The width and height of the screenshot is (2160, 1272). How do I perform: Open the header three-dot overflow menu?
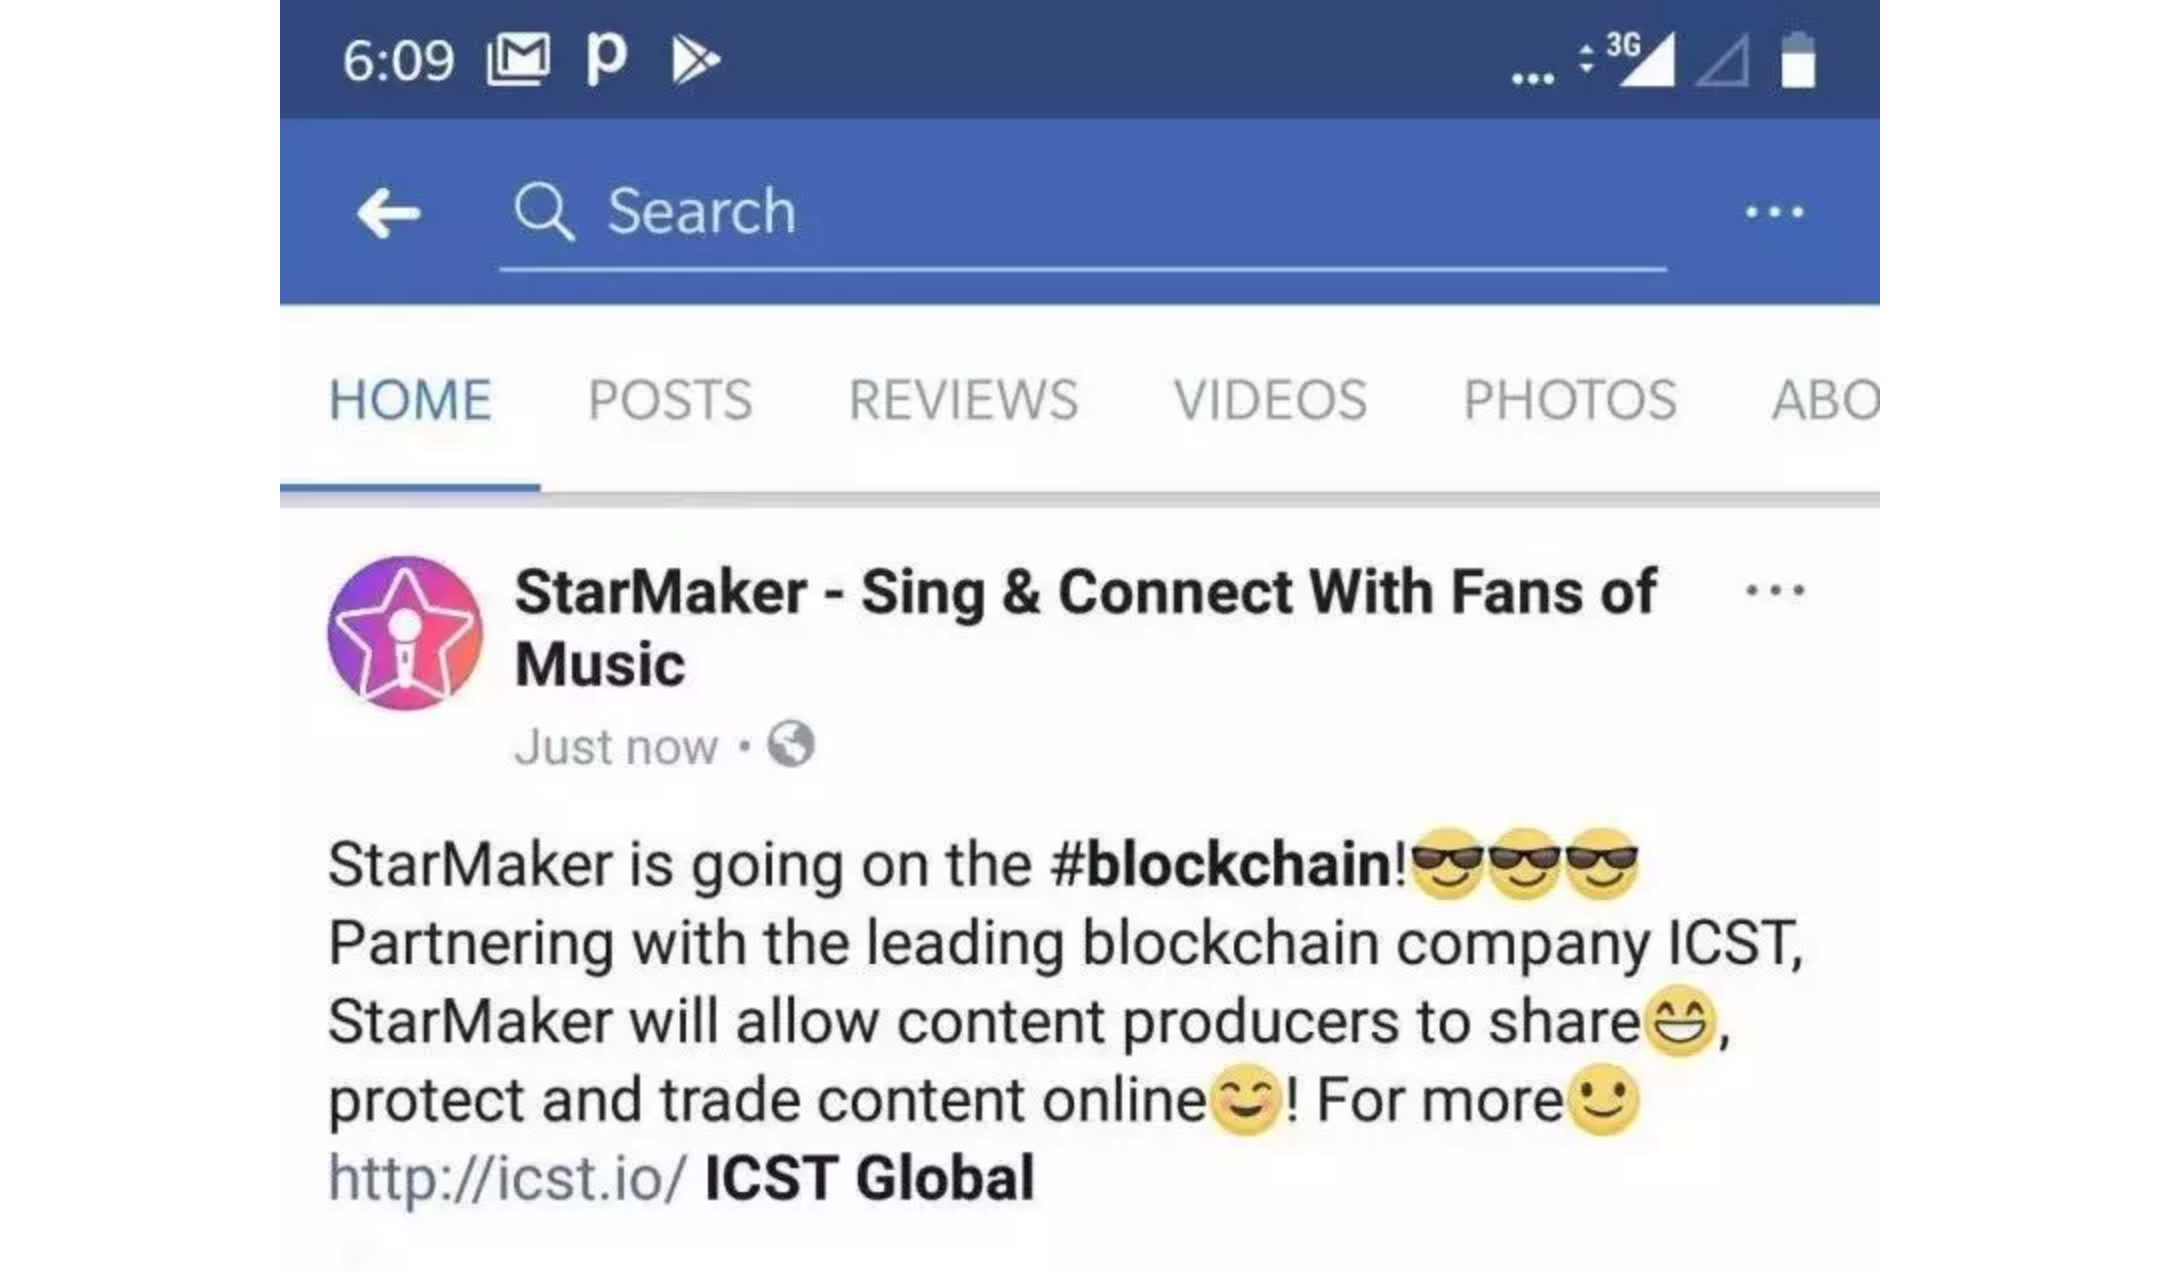[x=1775, y=212]
